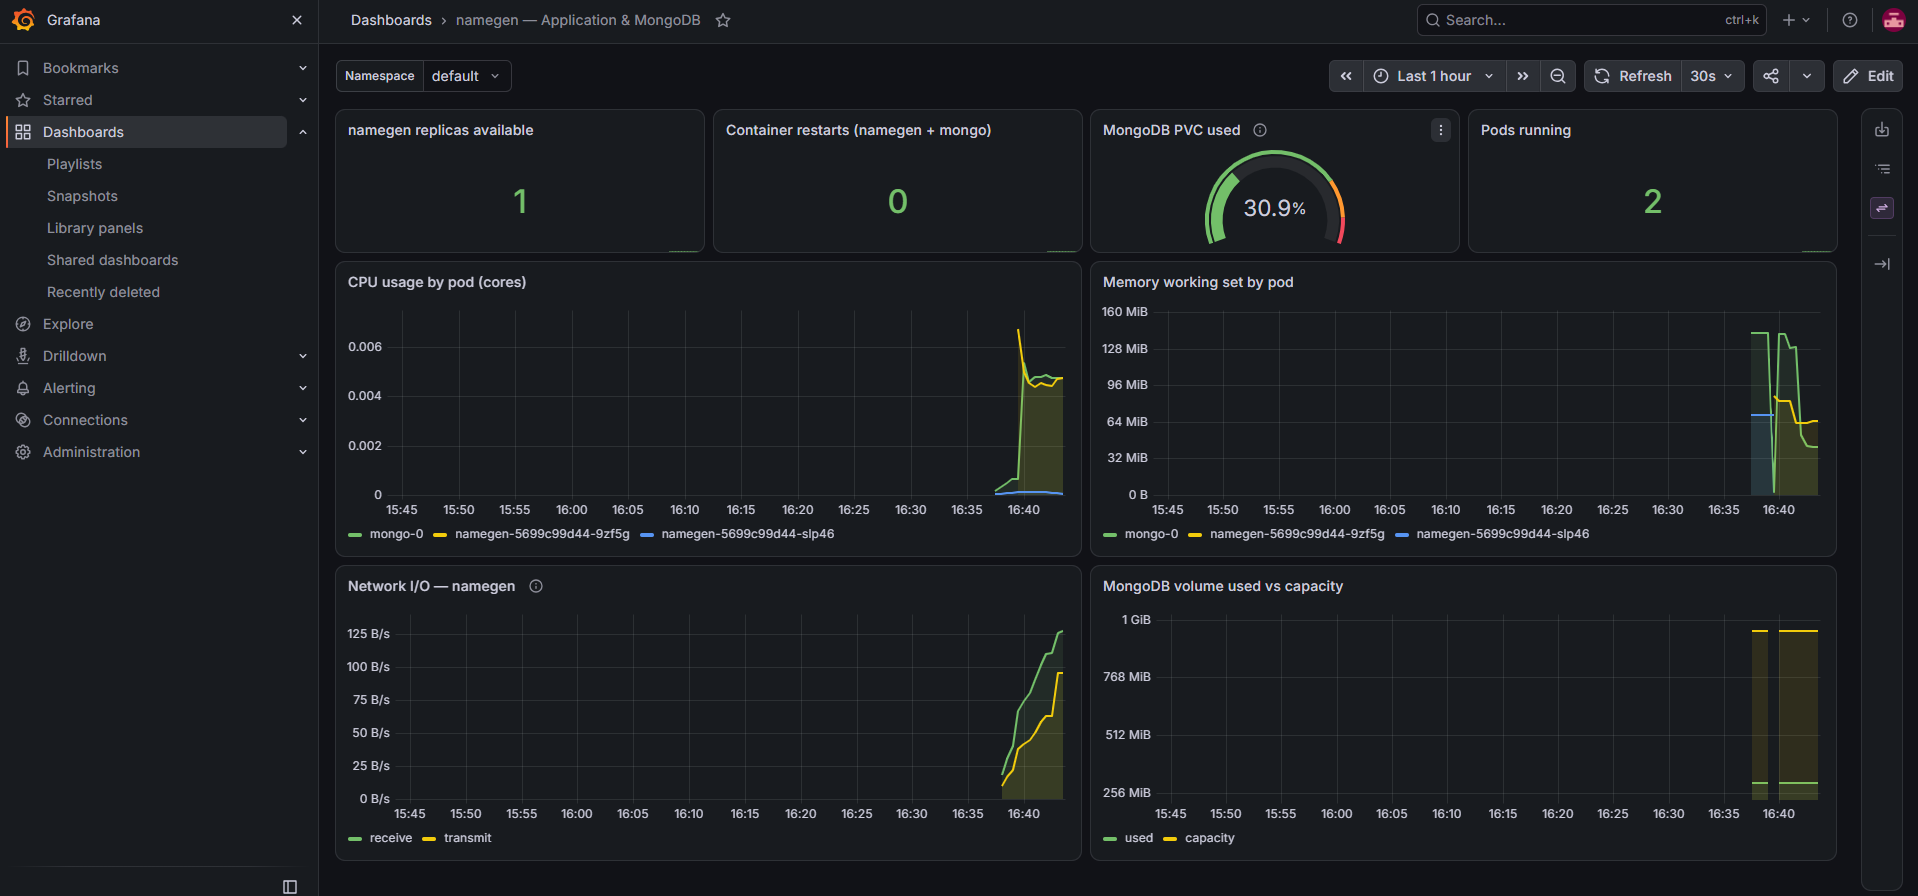Open the Last 1 hour time picker
Screen dimensions: 1918x896
pos(1434,76)
